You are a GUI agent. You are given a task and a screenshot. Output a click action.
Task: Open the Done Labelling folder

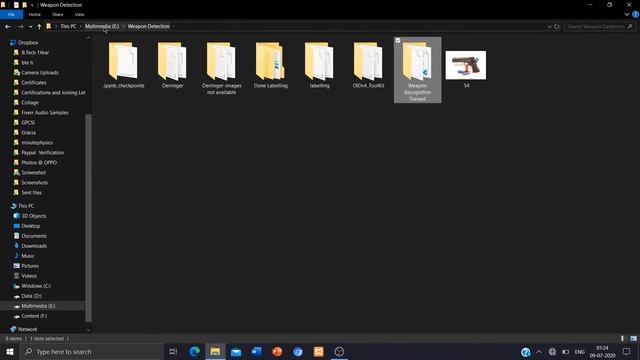271,65
